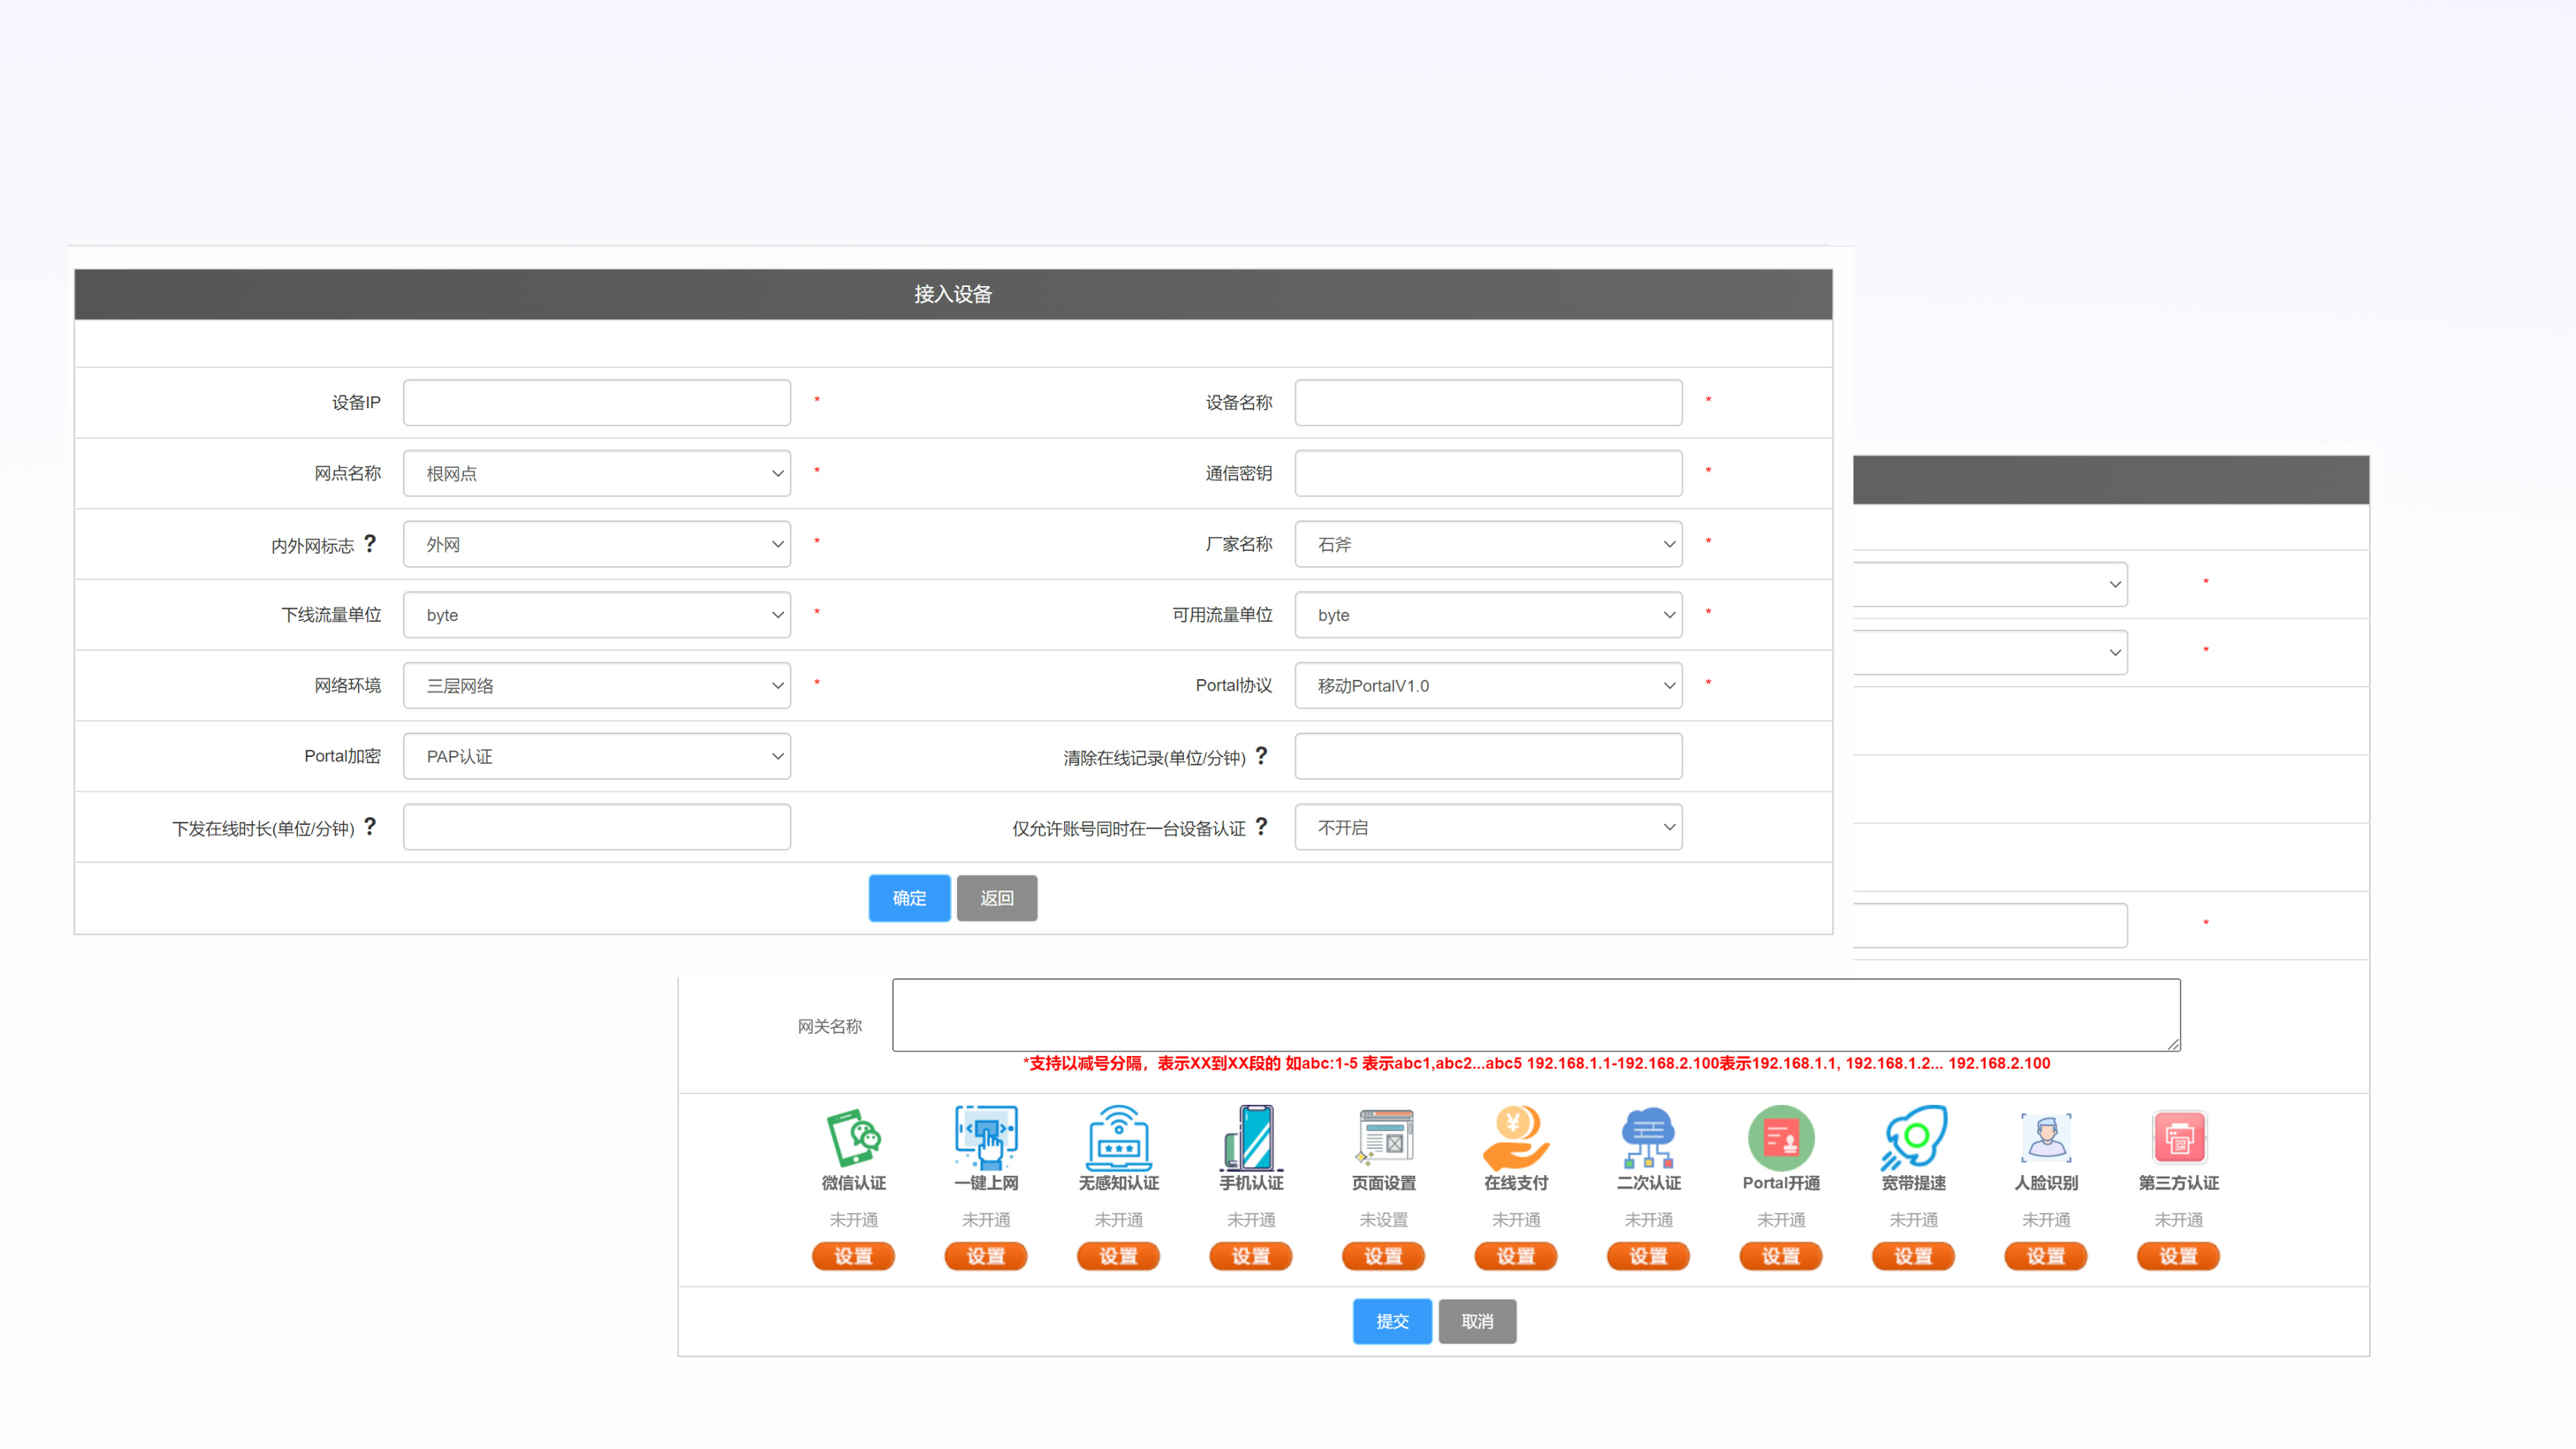Click the Portal开通 icon
2576x1449 pixels.
click(1781, 1137)
